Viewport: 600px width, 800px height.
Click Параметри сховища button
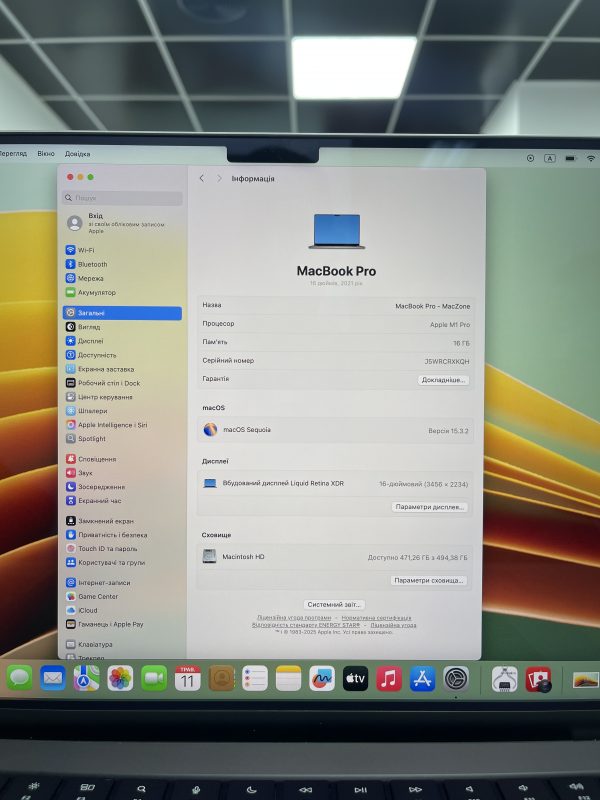[x=429, y=581]
